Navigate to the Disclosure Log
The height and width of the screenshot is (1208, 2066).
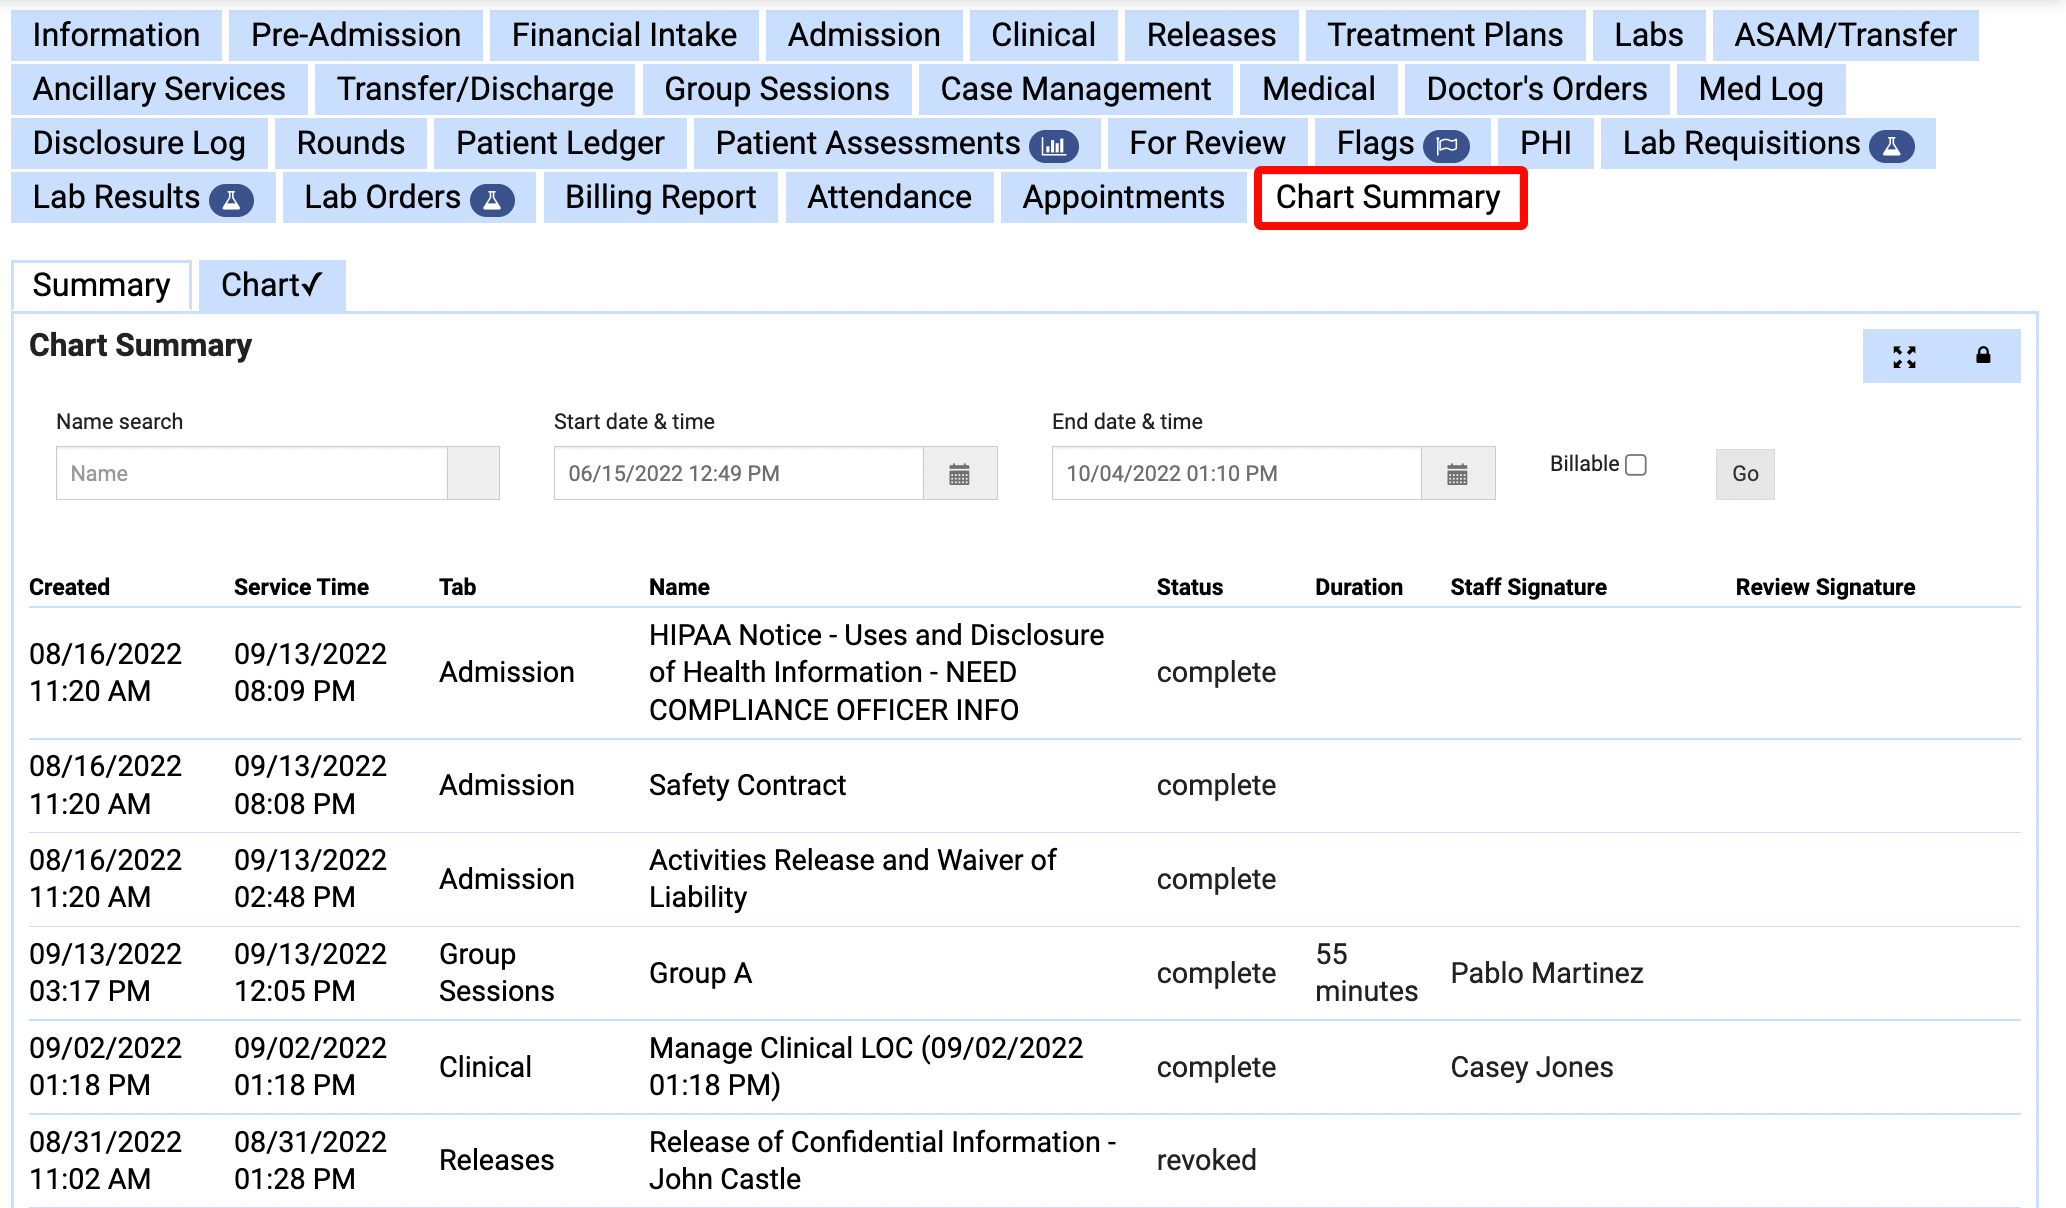coord(139,143)
